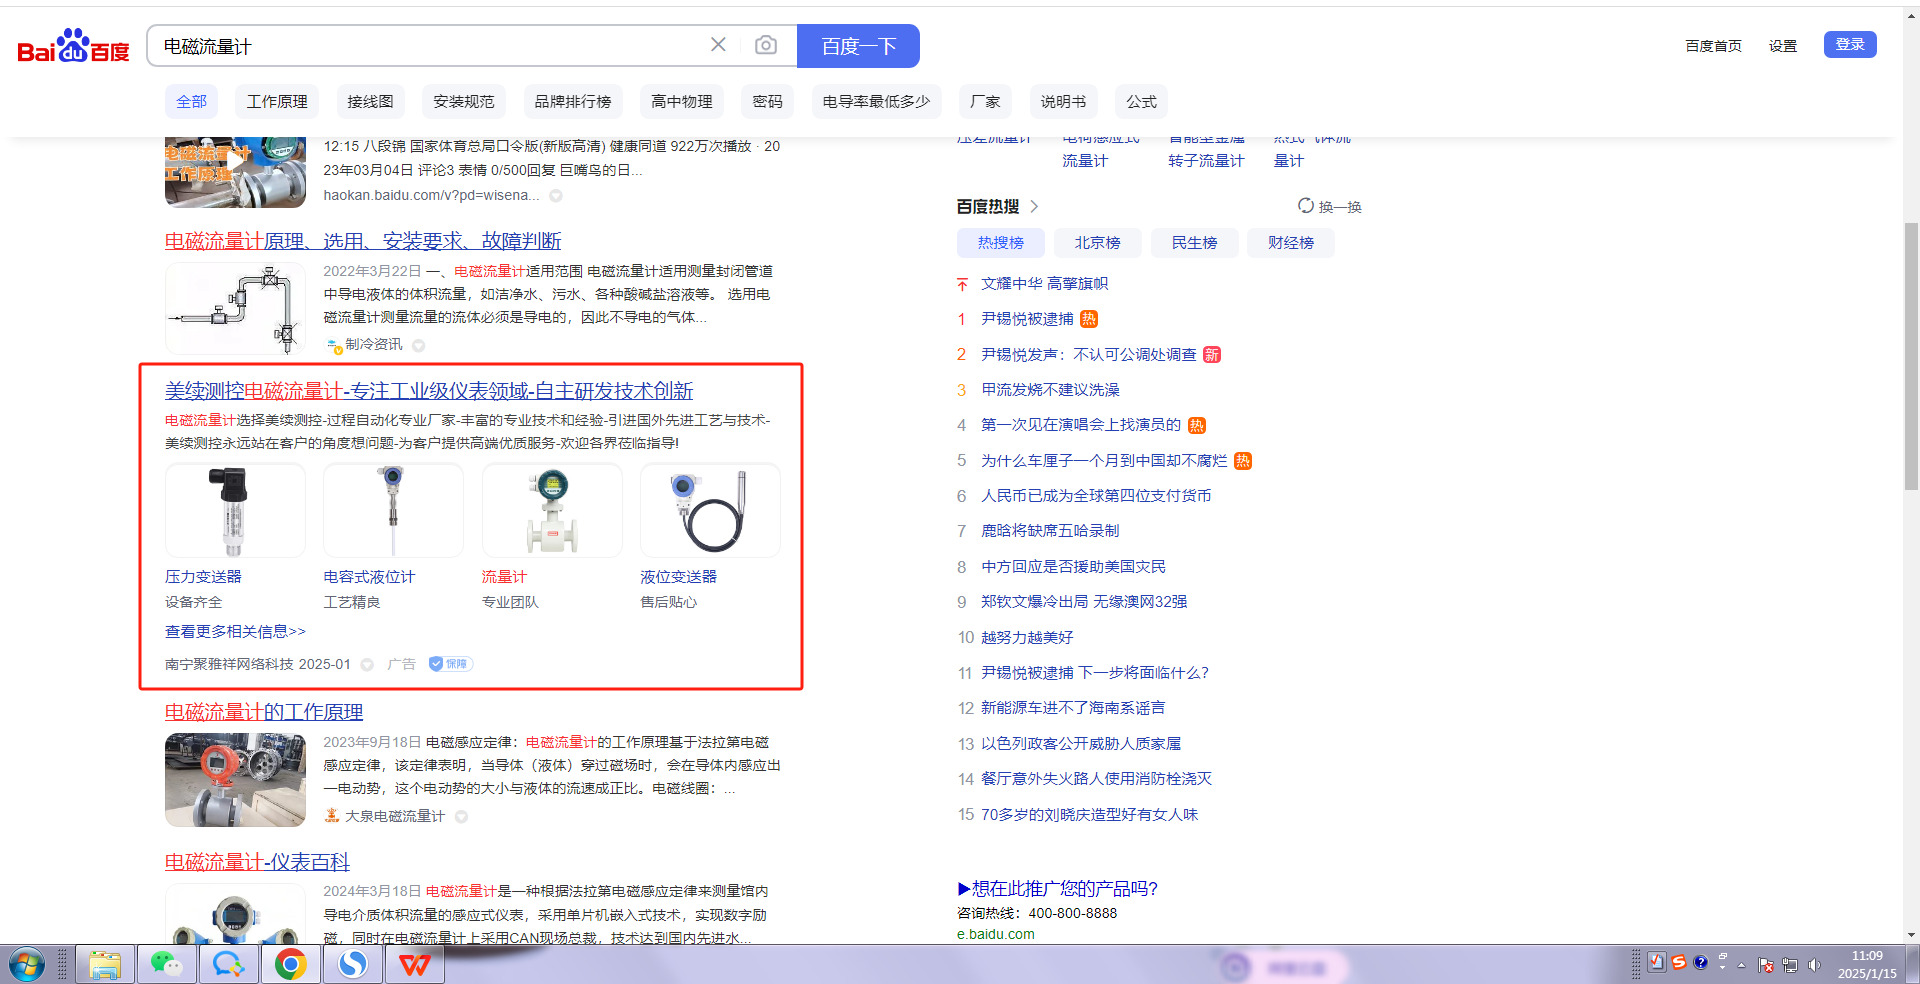Launch WPS Office from the taskbar
The height and width of the screenshot is (984, 1920).
(415, 965)
